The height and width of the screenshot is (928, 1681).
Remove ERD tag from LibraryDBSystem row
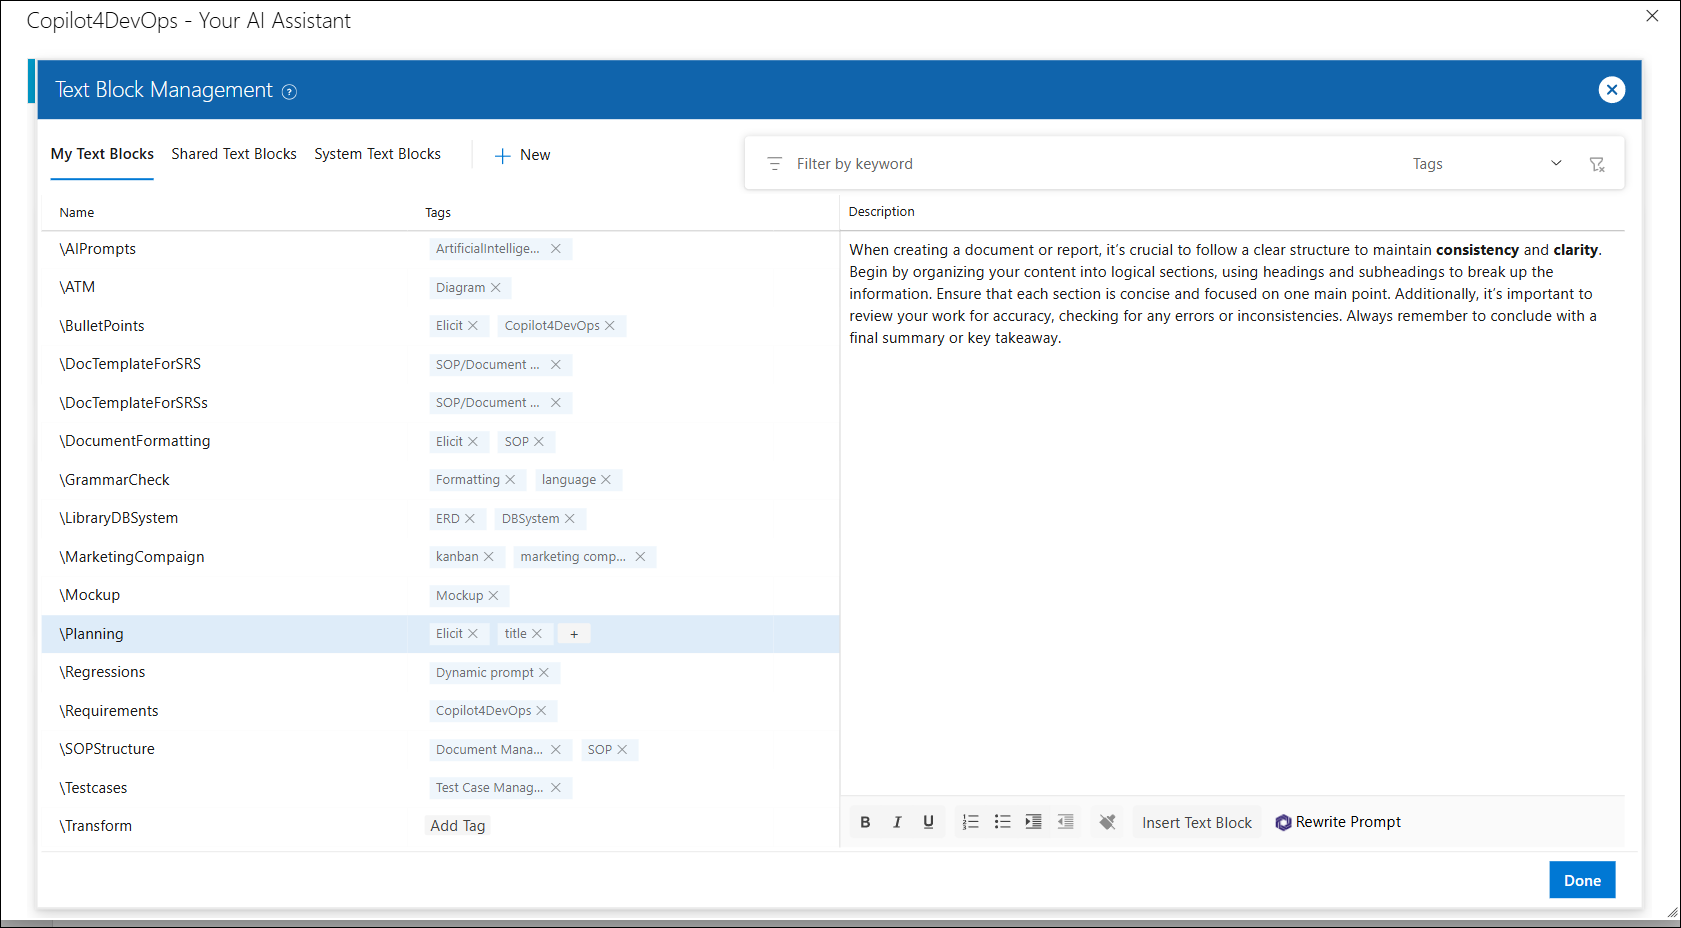[x=470, y=519]
